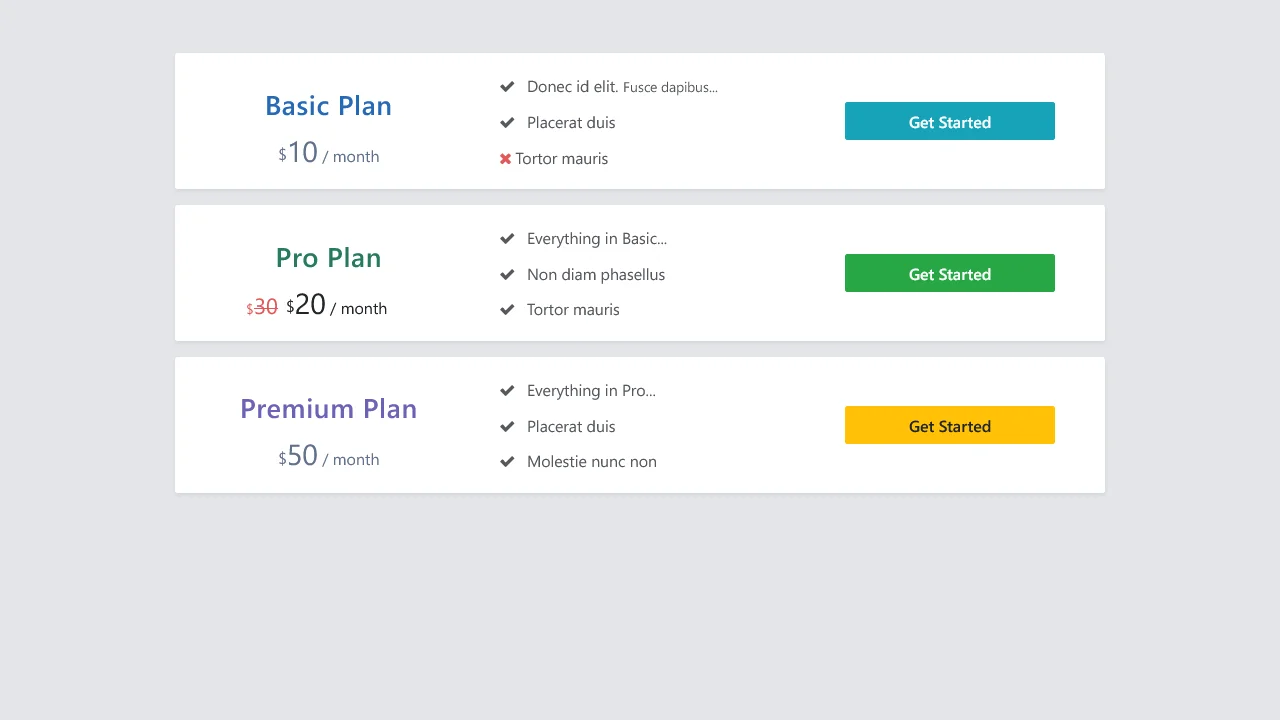
Task: Click the Get Started button for Basic Plan
Action: click(x=949, y=121)
